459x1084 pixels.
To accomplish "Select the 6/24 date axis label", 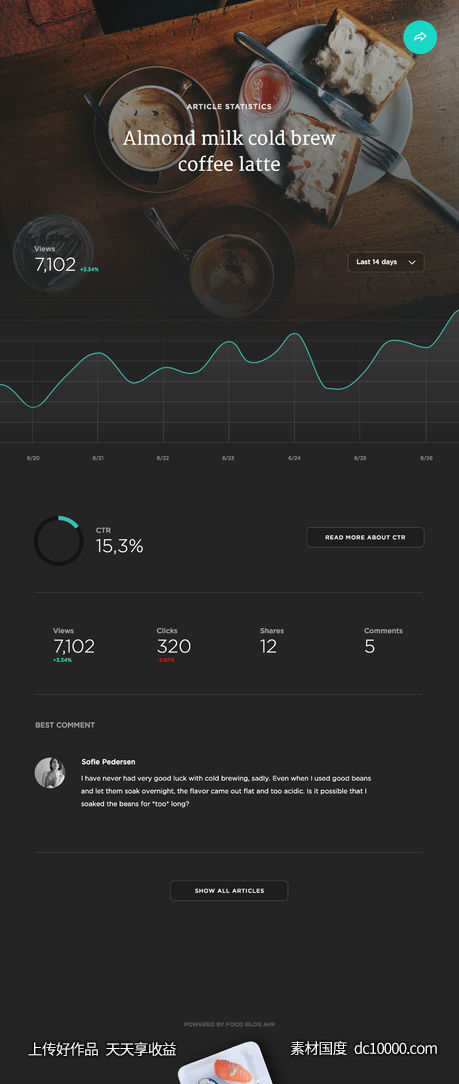I will tap(294, 458).
